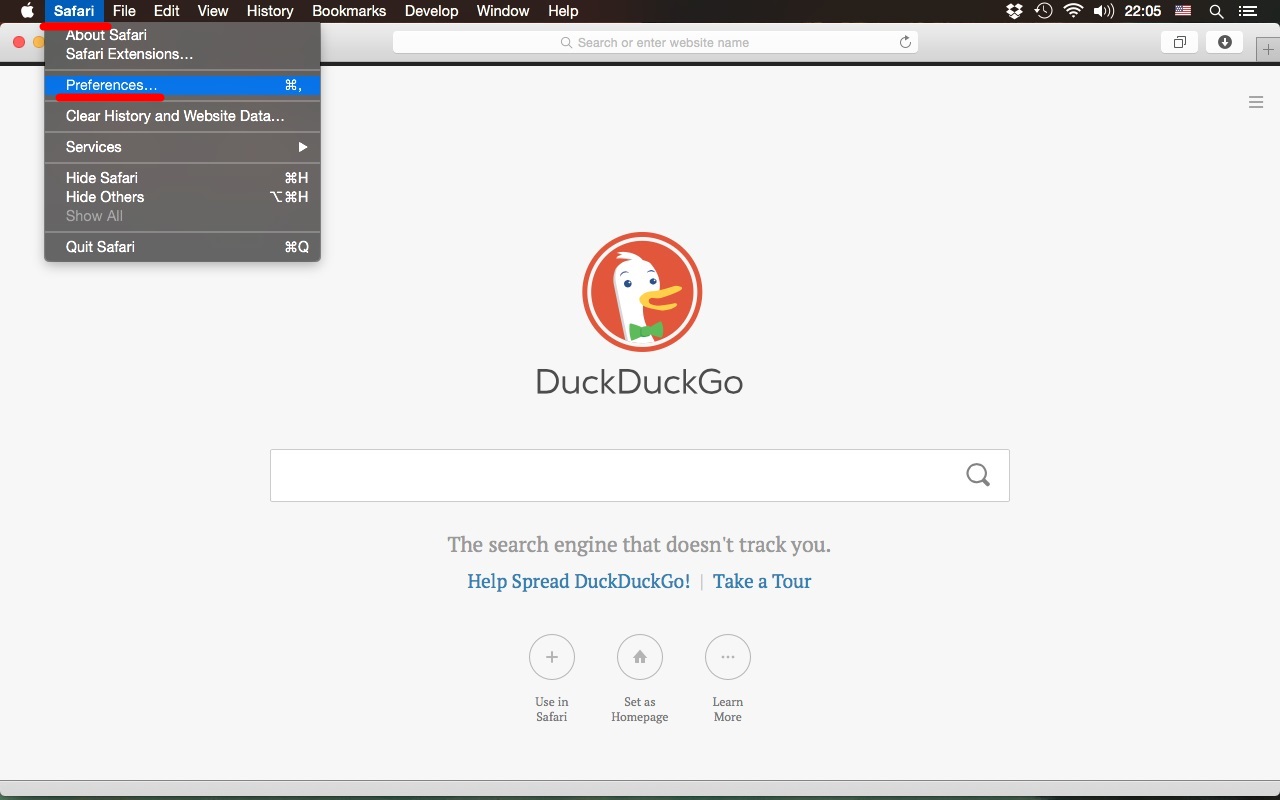Click the Learn More ellipsis icon
Screen dimensions: 1280x800
[728, 657]
